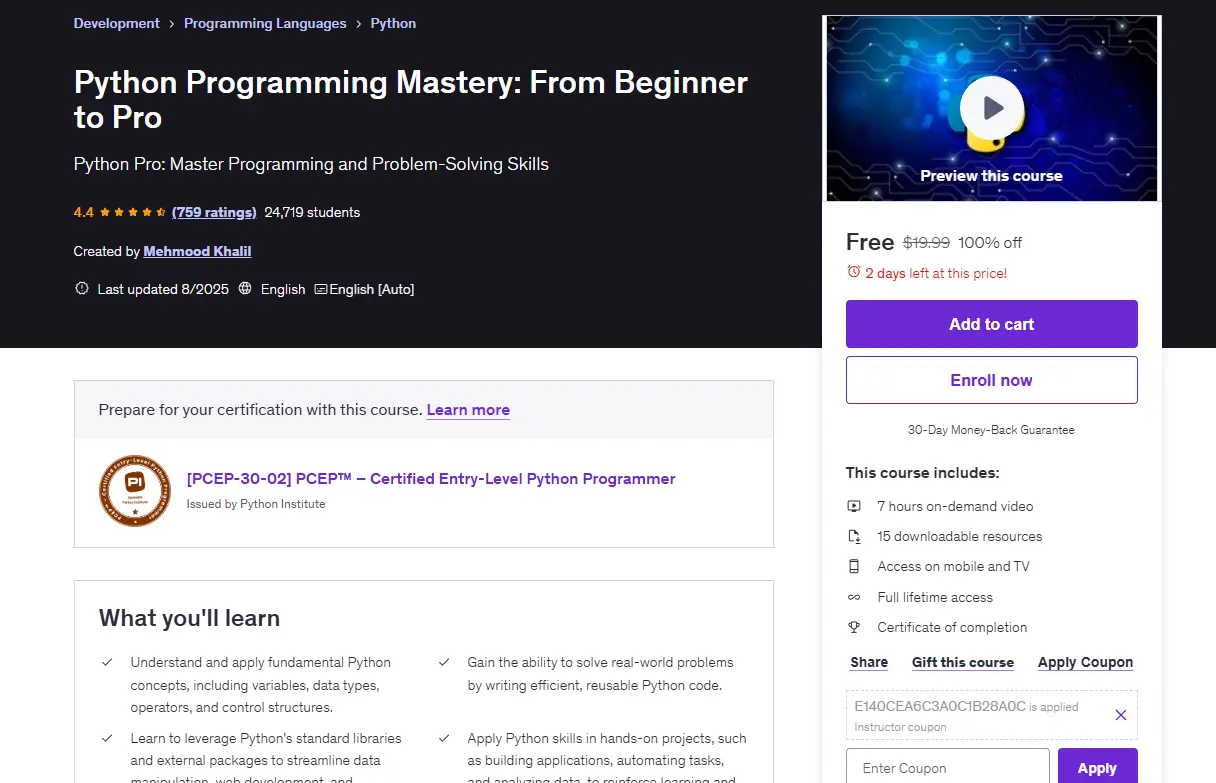Click the last updated info icon
1216x783 pixels.
82,289
